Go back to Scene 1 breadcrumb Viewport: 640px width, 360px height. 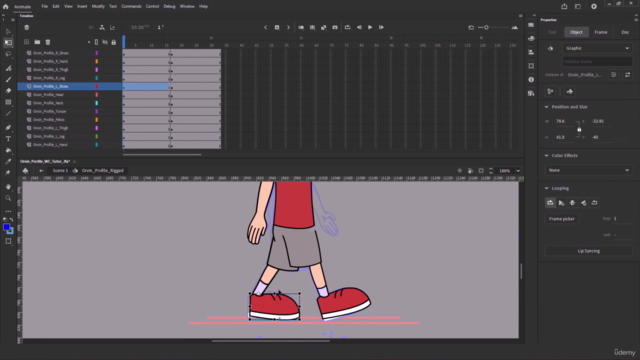tap(60, 171)
